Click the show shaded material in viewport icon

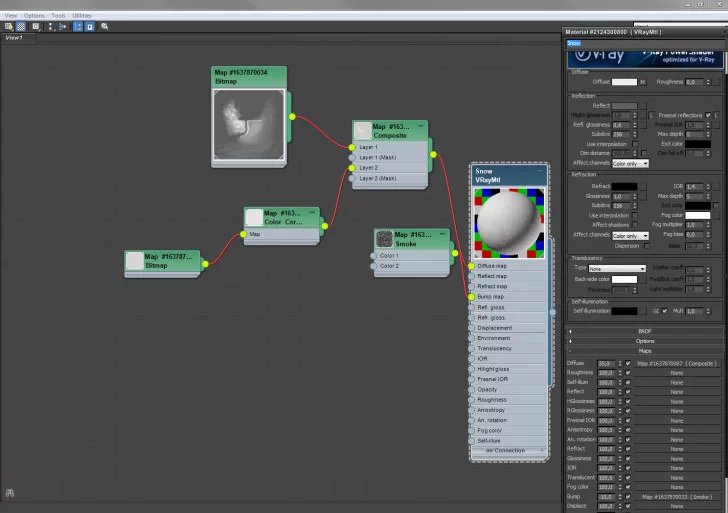36,26
